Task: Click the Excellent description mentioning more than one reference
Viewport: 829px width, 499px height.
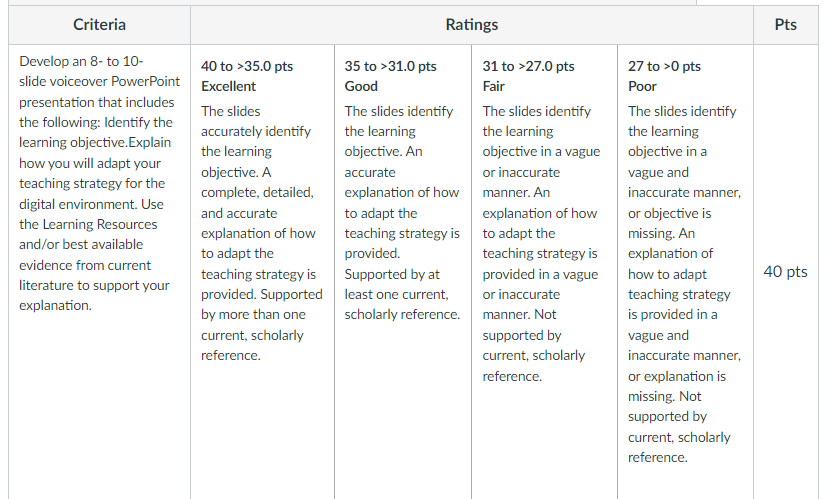Action: click(262, 233)
